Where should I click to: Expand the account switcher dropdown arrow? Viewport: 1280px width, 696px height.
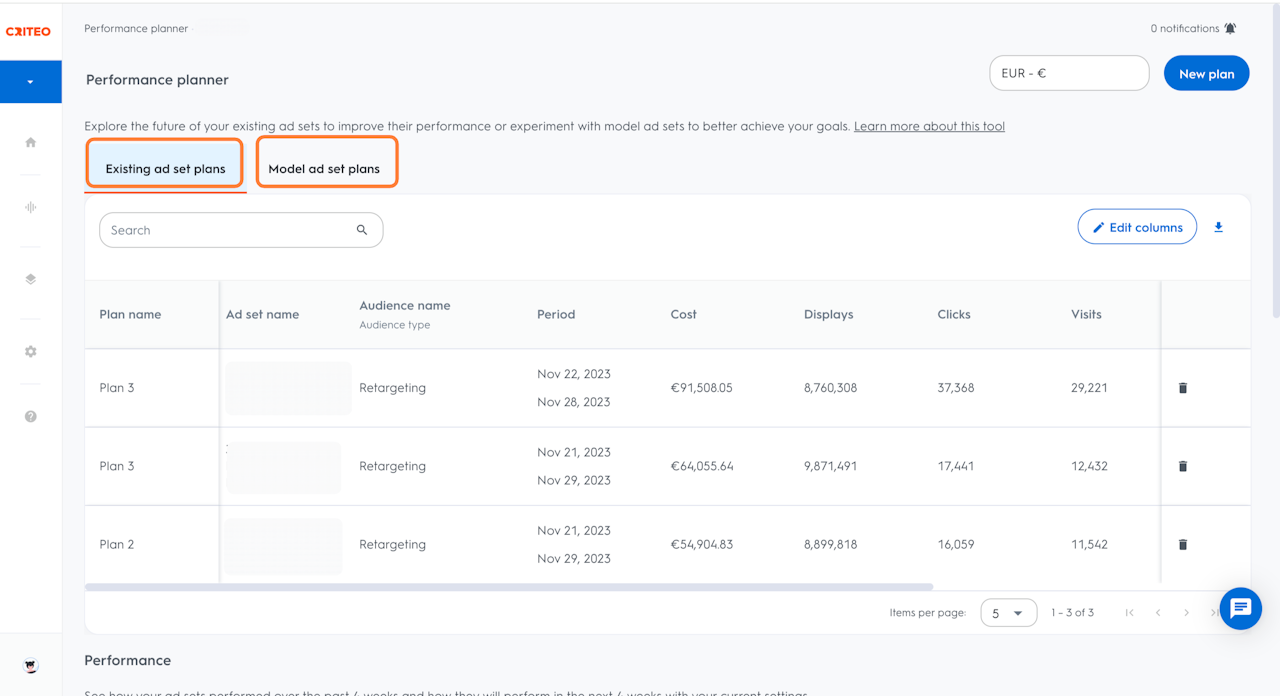30,82
